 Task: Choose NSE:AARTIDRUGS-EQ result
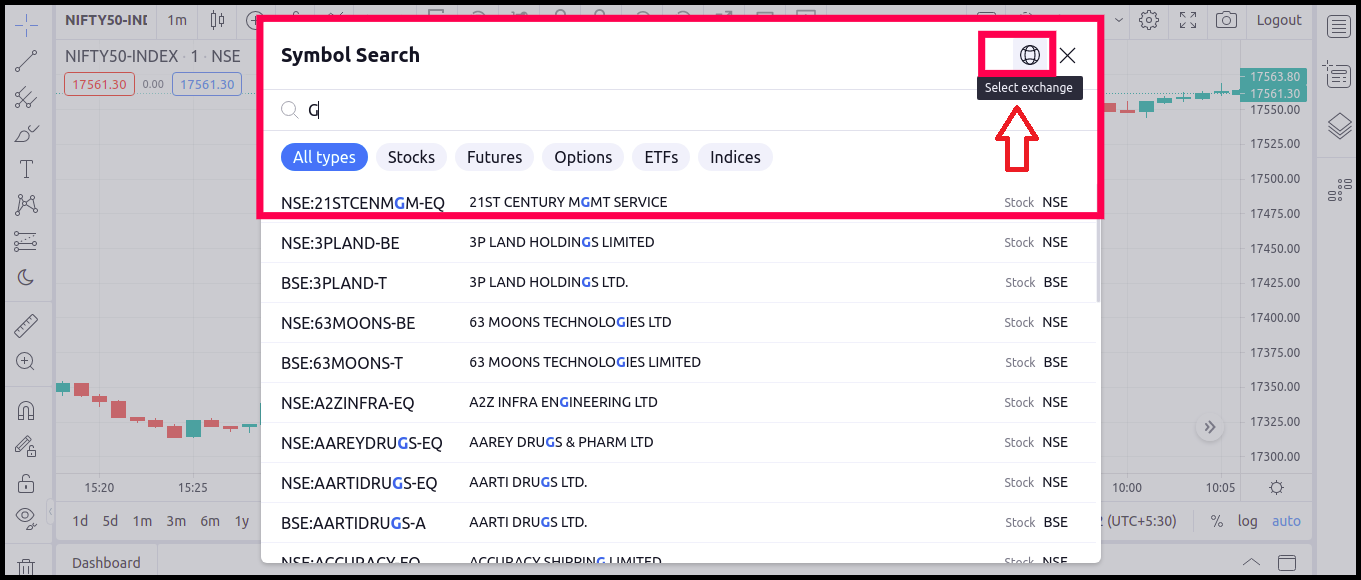pos(678,483)
